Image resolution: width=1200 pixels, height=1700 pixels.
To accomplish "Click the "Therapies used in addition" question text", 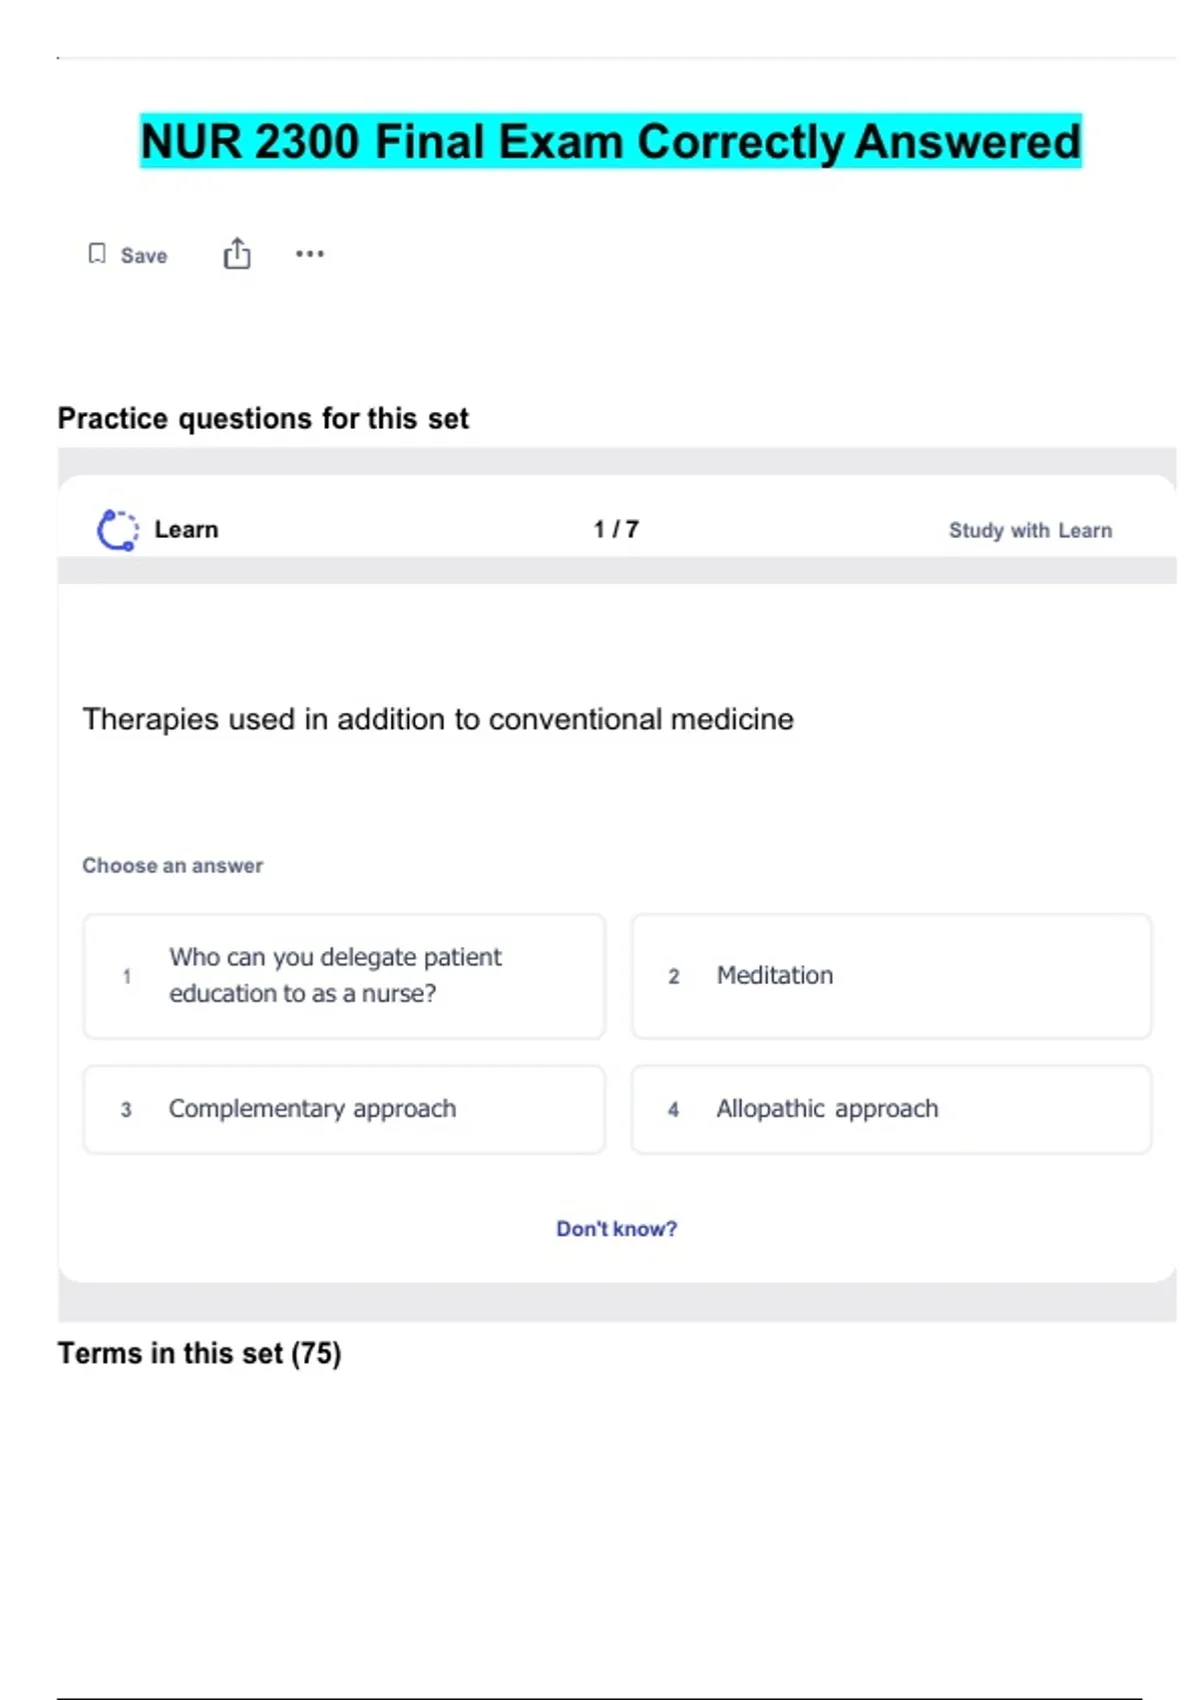I will point(438,719).
